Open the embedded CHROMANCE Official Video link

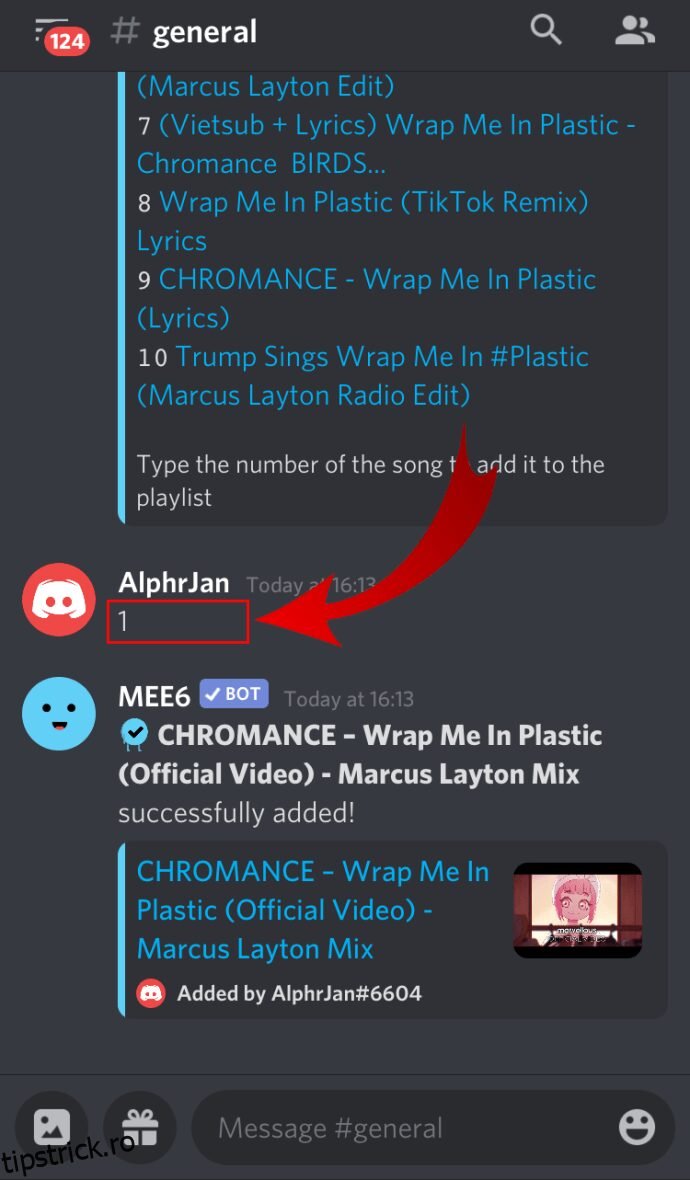313,910
